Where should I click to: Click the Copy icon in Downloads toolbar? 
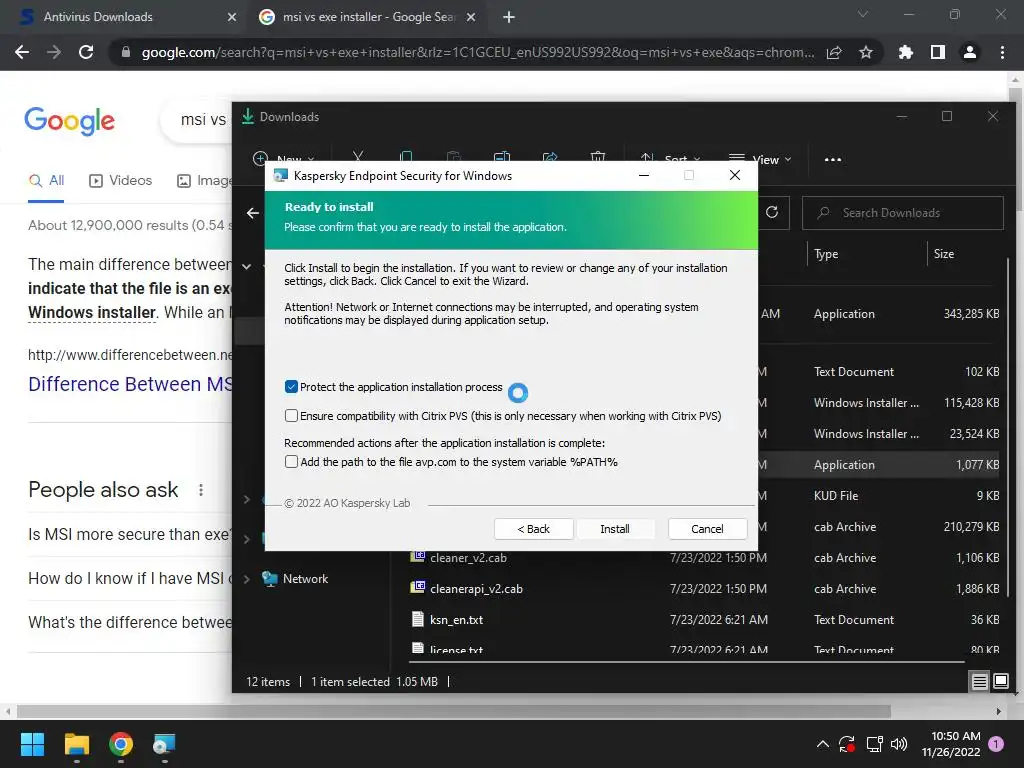[x=406, y=157]
